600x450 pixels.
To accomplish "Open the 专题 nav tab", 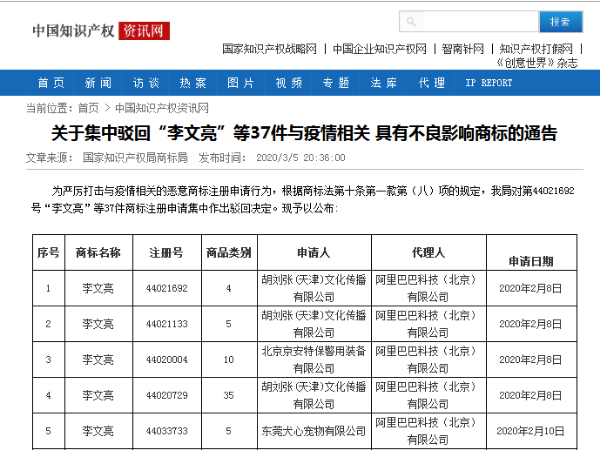I will (x=336, y=83).
